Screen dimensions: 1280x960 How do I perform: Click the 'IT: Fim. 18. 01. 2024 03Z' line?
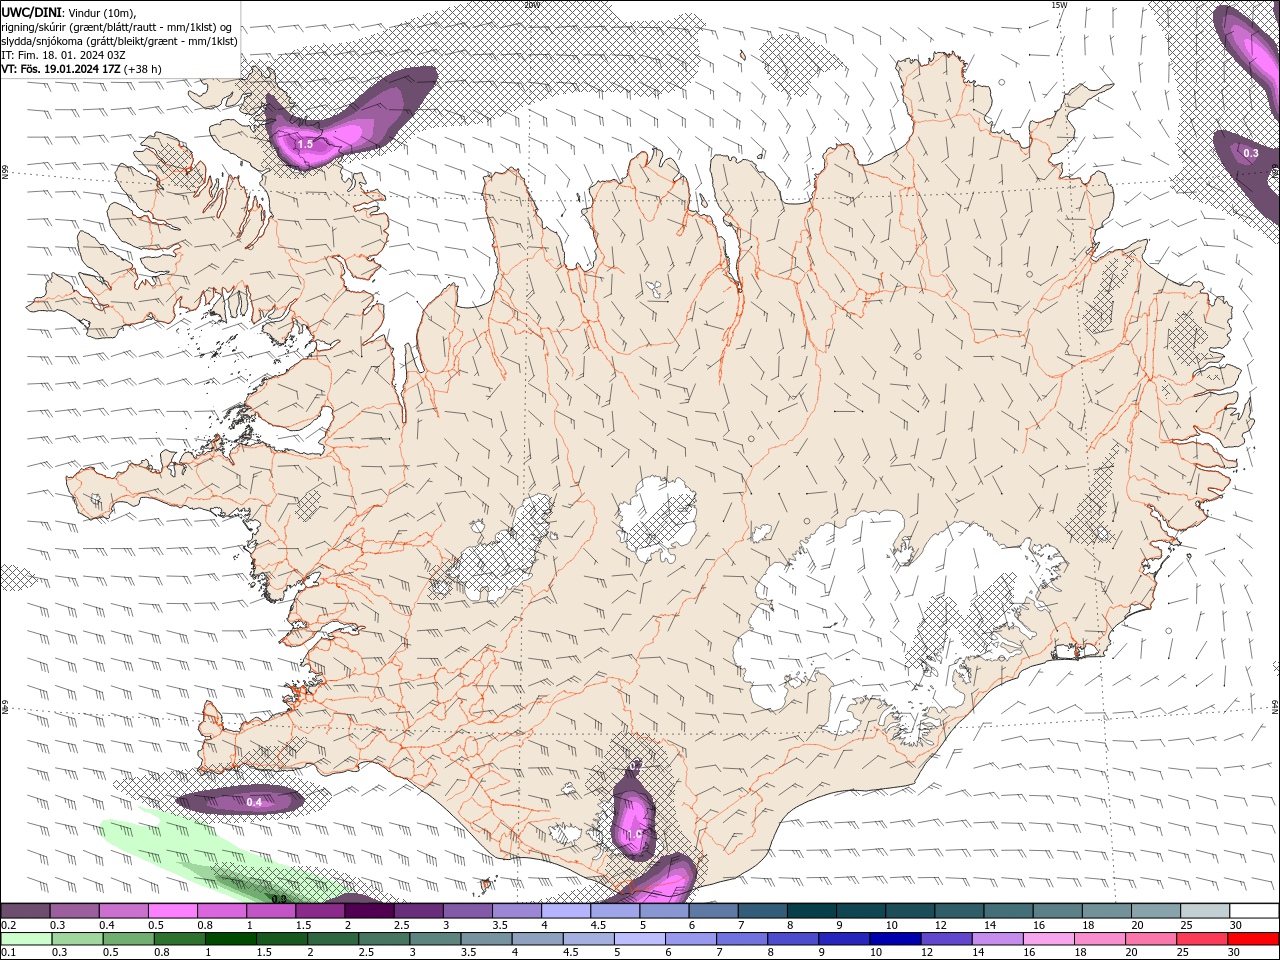(x=63, y=55)
